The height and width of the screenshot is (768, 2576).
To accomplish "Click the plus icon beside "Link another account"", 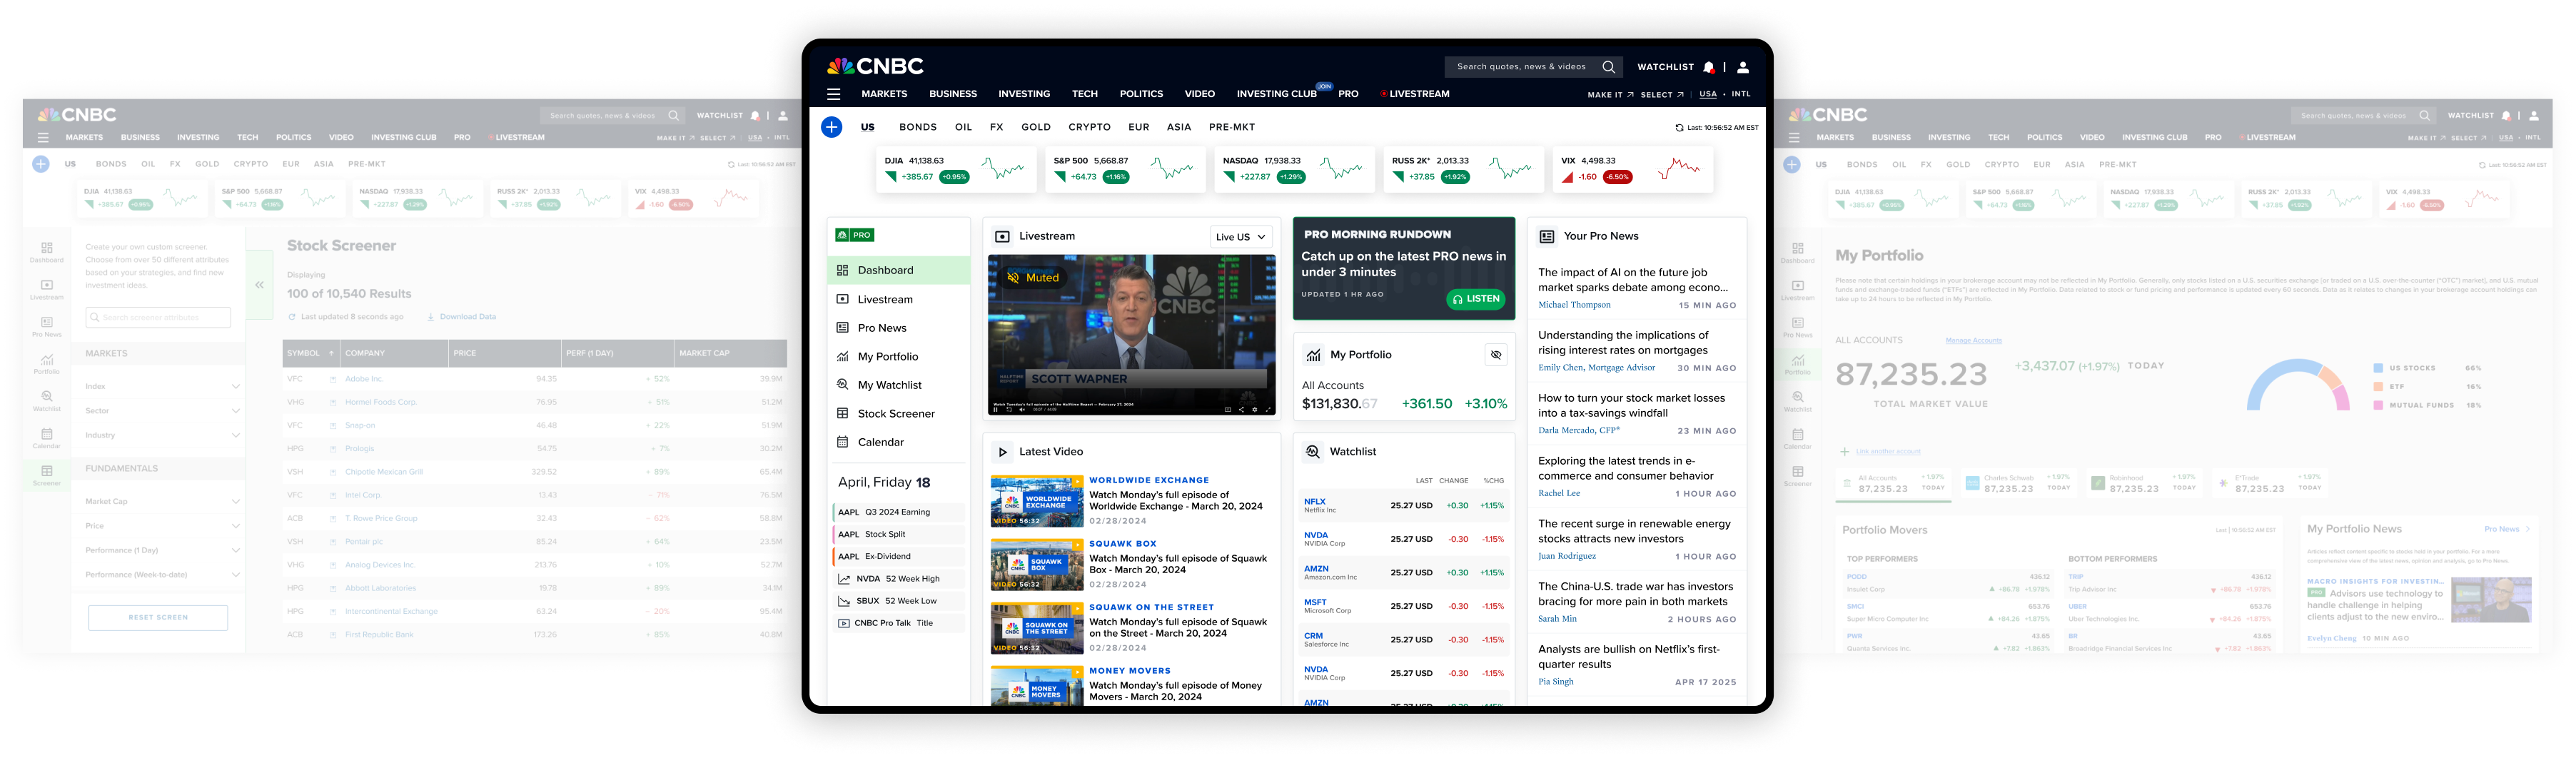I will (x=1844, y=452).
